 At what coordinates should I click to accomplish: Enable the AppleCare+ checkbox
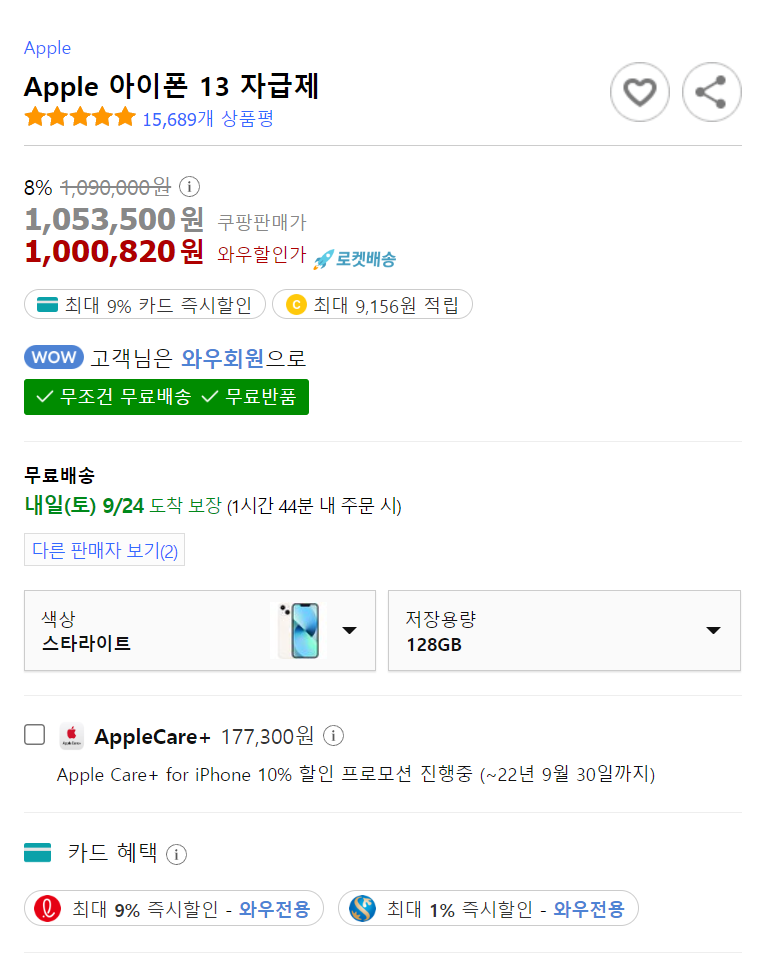(34, 734)
